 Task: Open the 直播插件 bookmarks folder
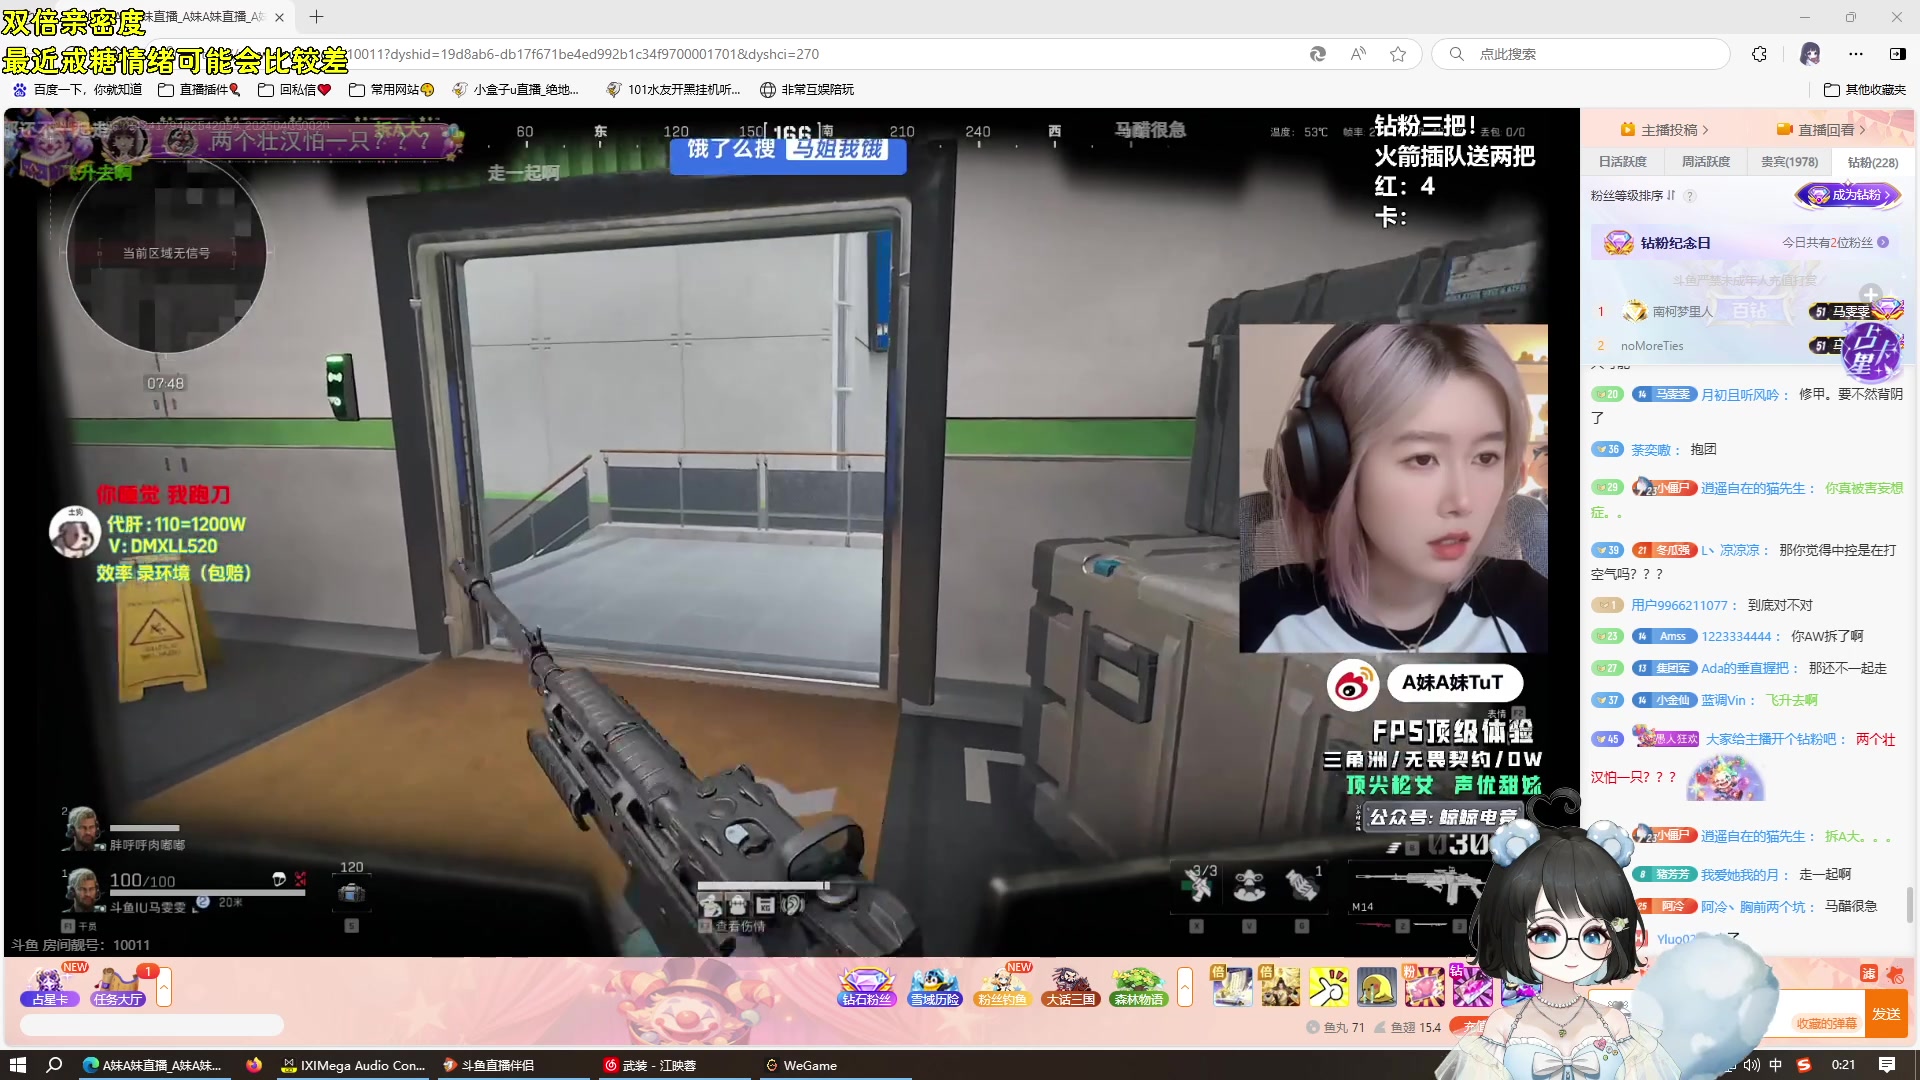tap(199, 90)
